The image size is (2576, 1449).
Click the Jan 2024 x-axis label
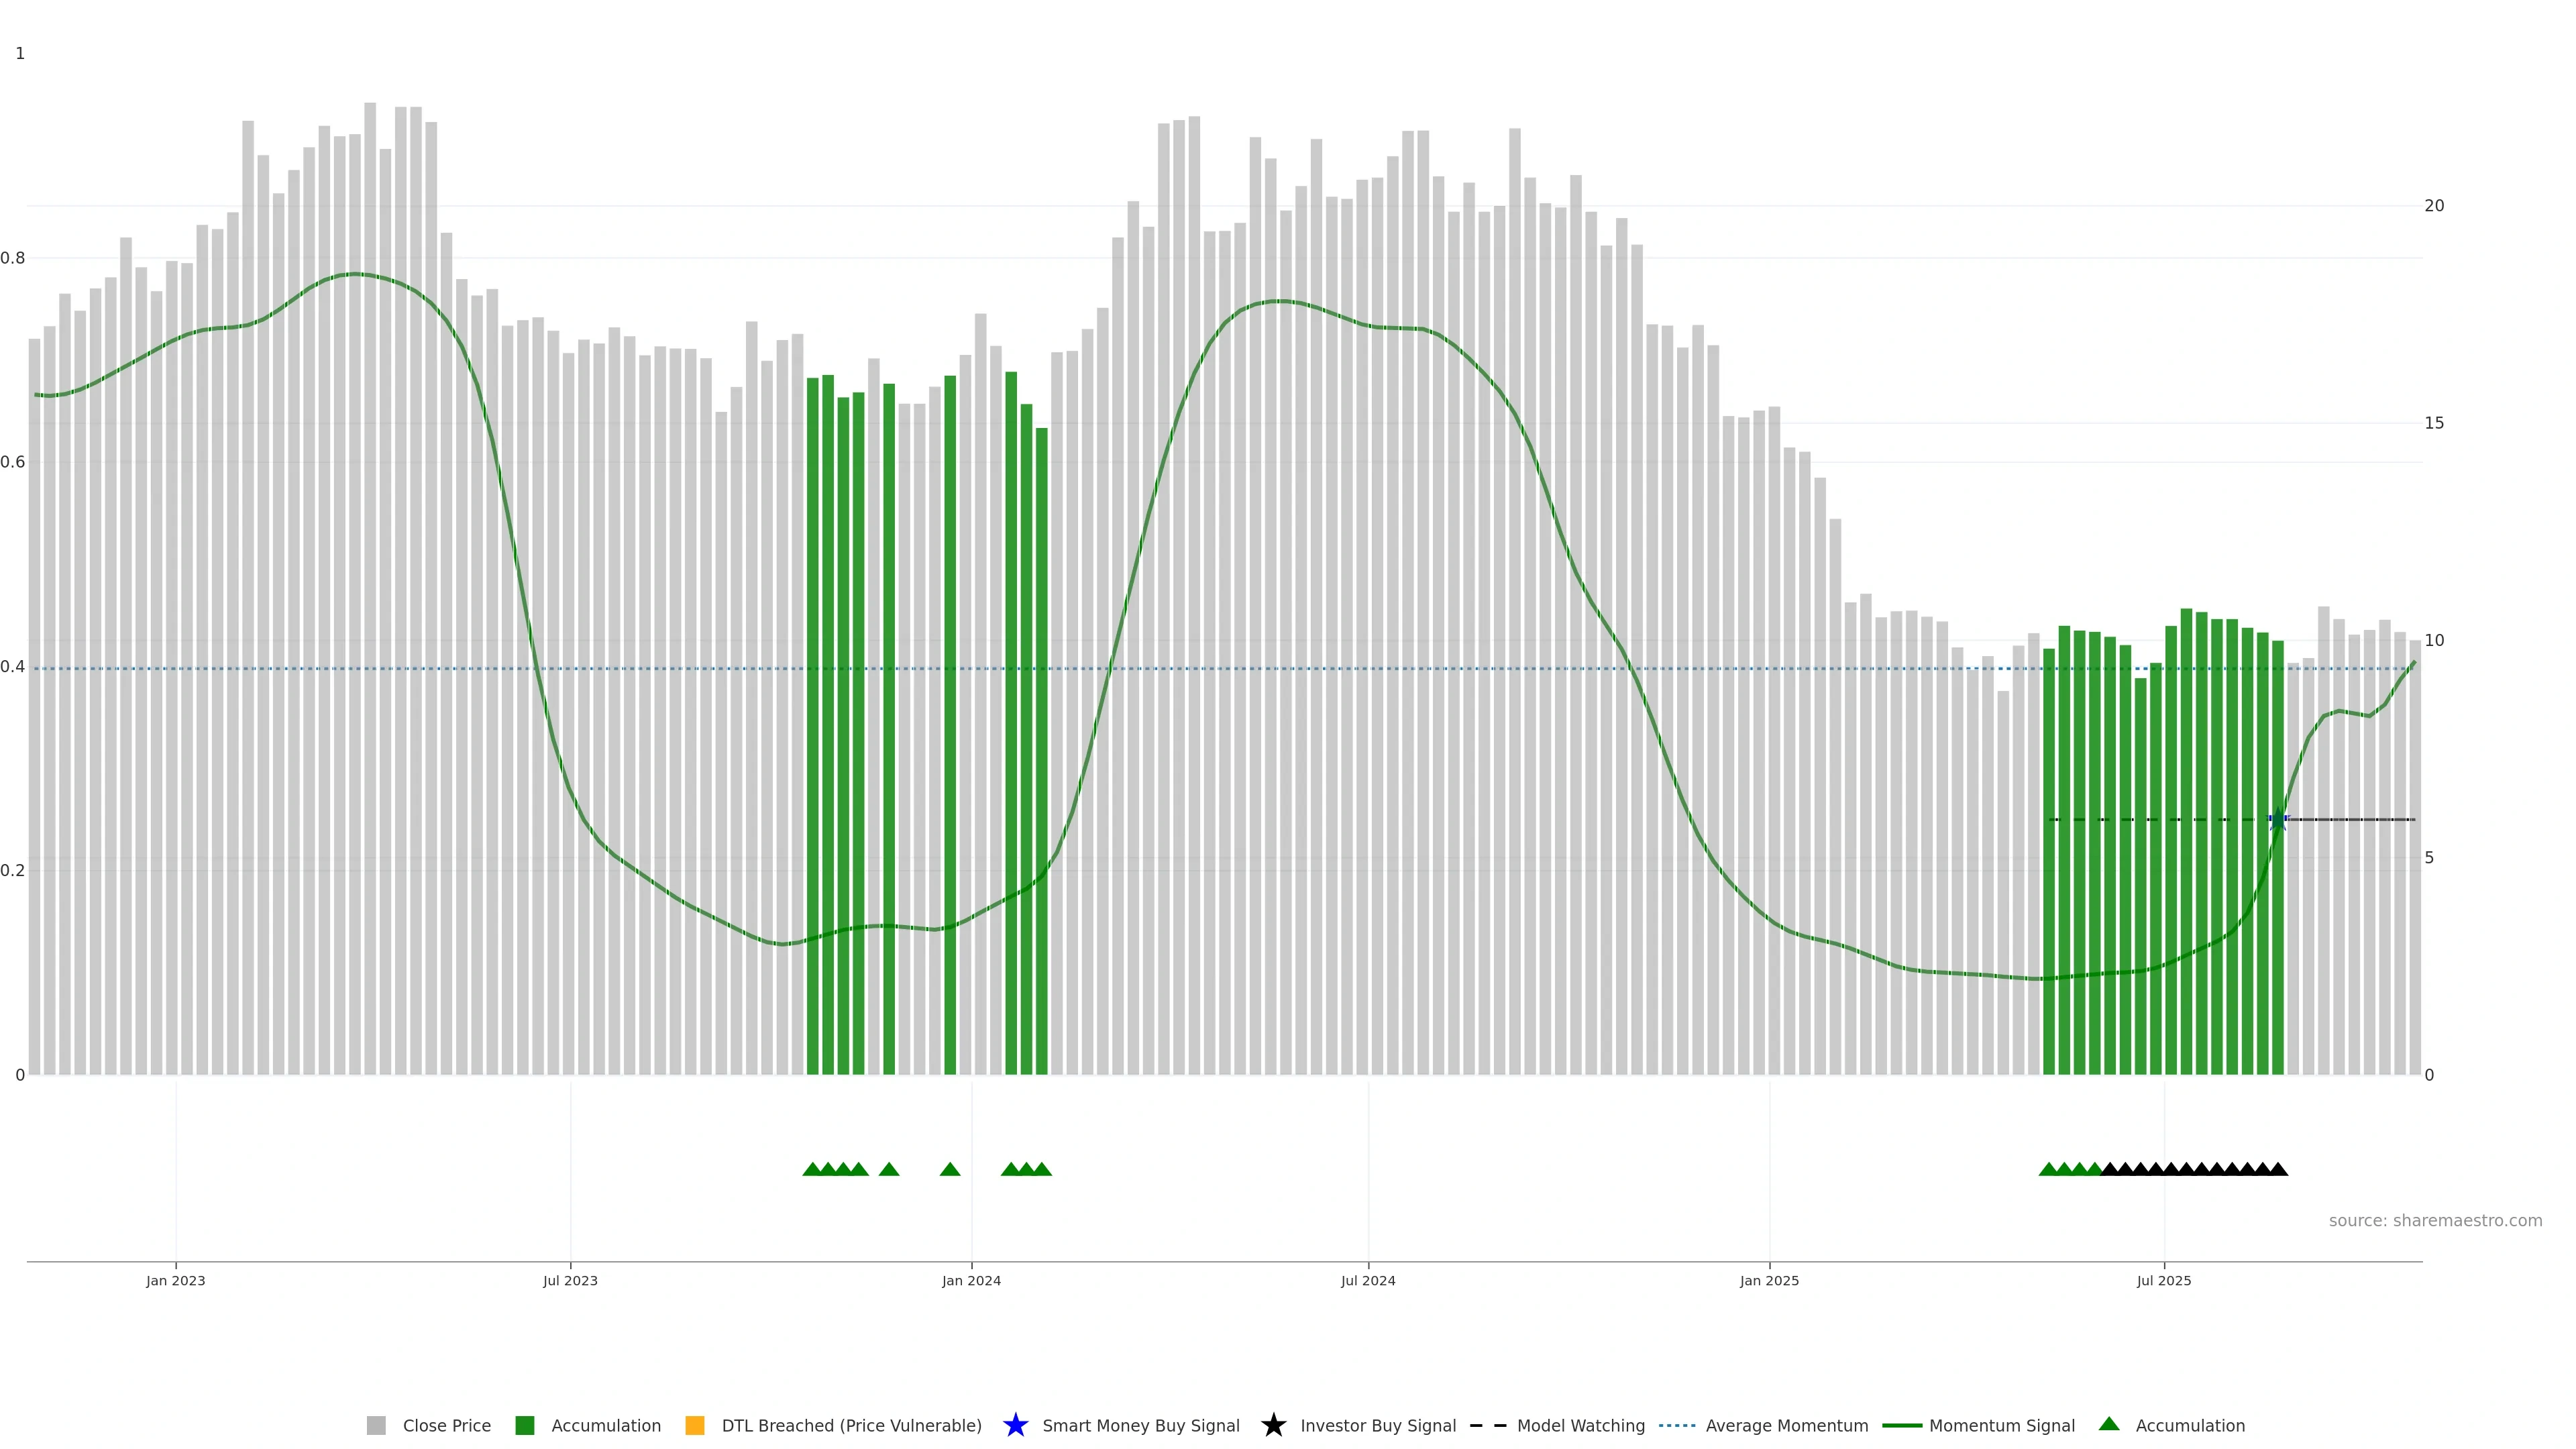[x=971, y=1280]
